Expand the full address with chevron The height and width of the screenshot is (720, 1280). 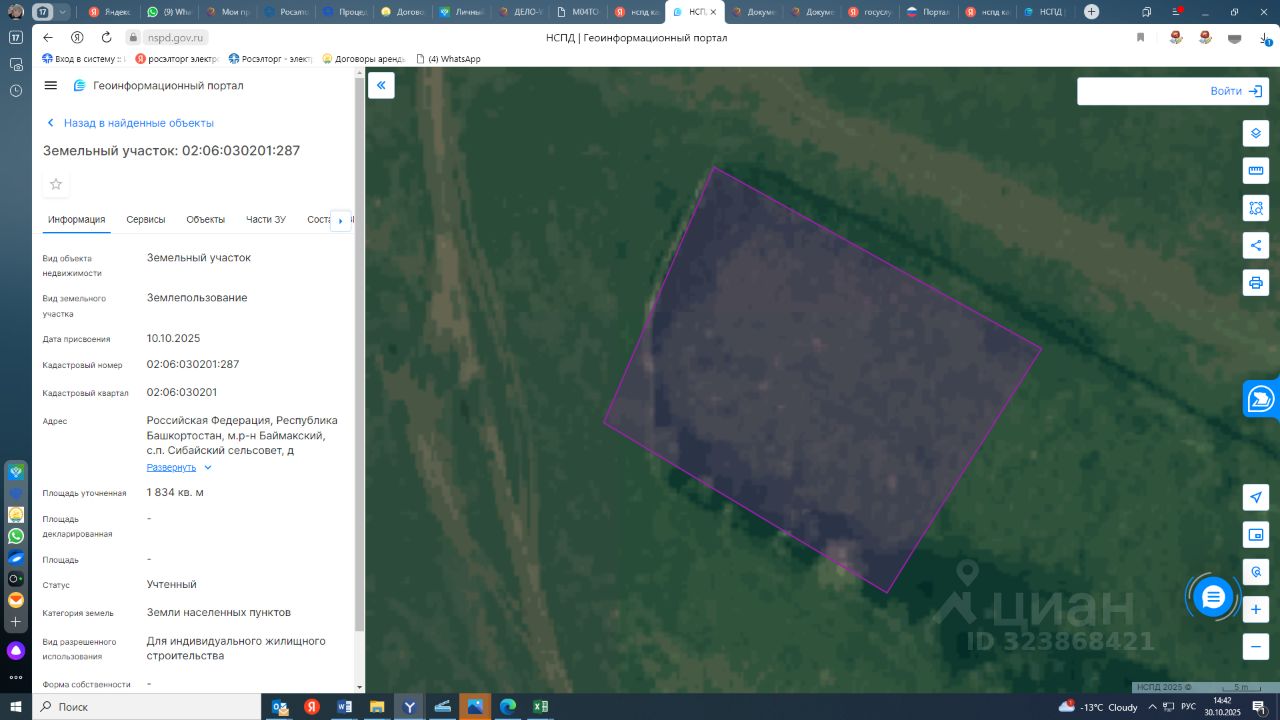click(208, 468)
